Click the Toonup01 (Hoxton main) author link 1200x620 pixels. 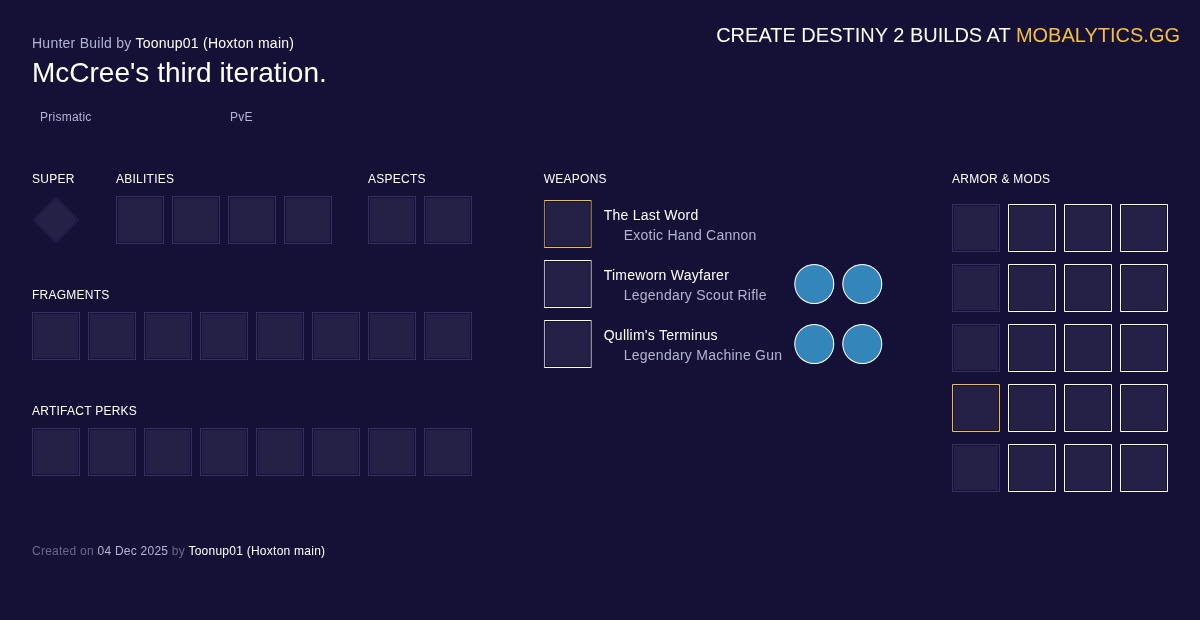click(x=215, y=43)
